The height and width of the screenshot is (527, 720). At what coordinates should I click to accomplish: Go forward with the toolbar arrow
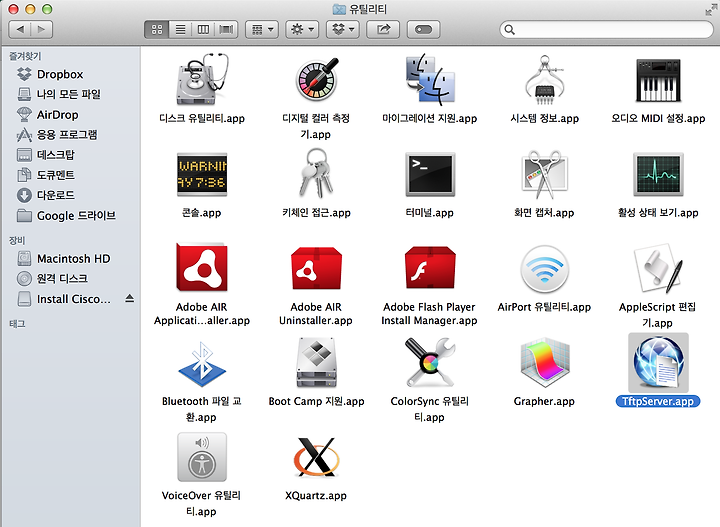[41, 29]
